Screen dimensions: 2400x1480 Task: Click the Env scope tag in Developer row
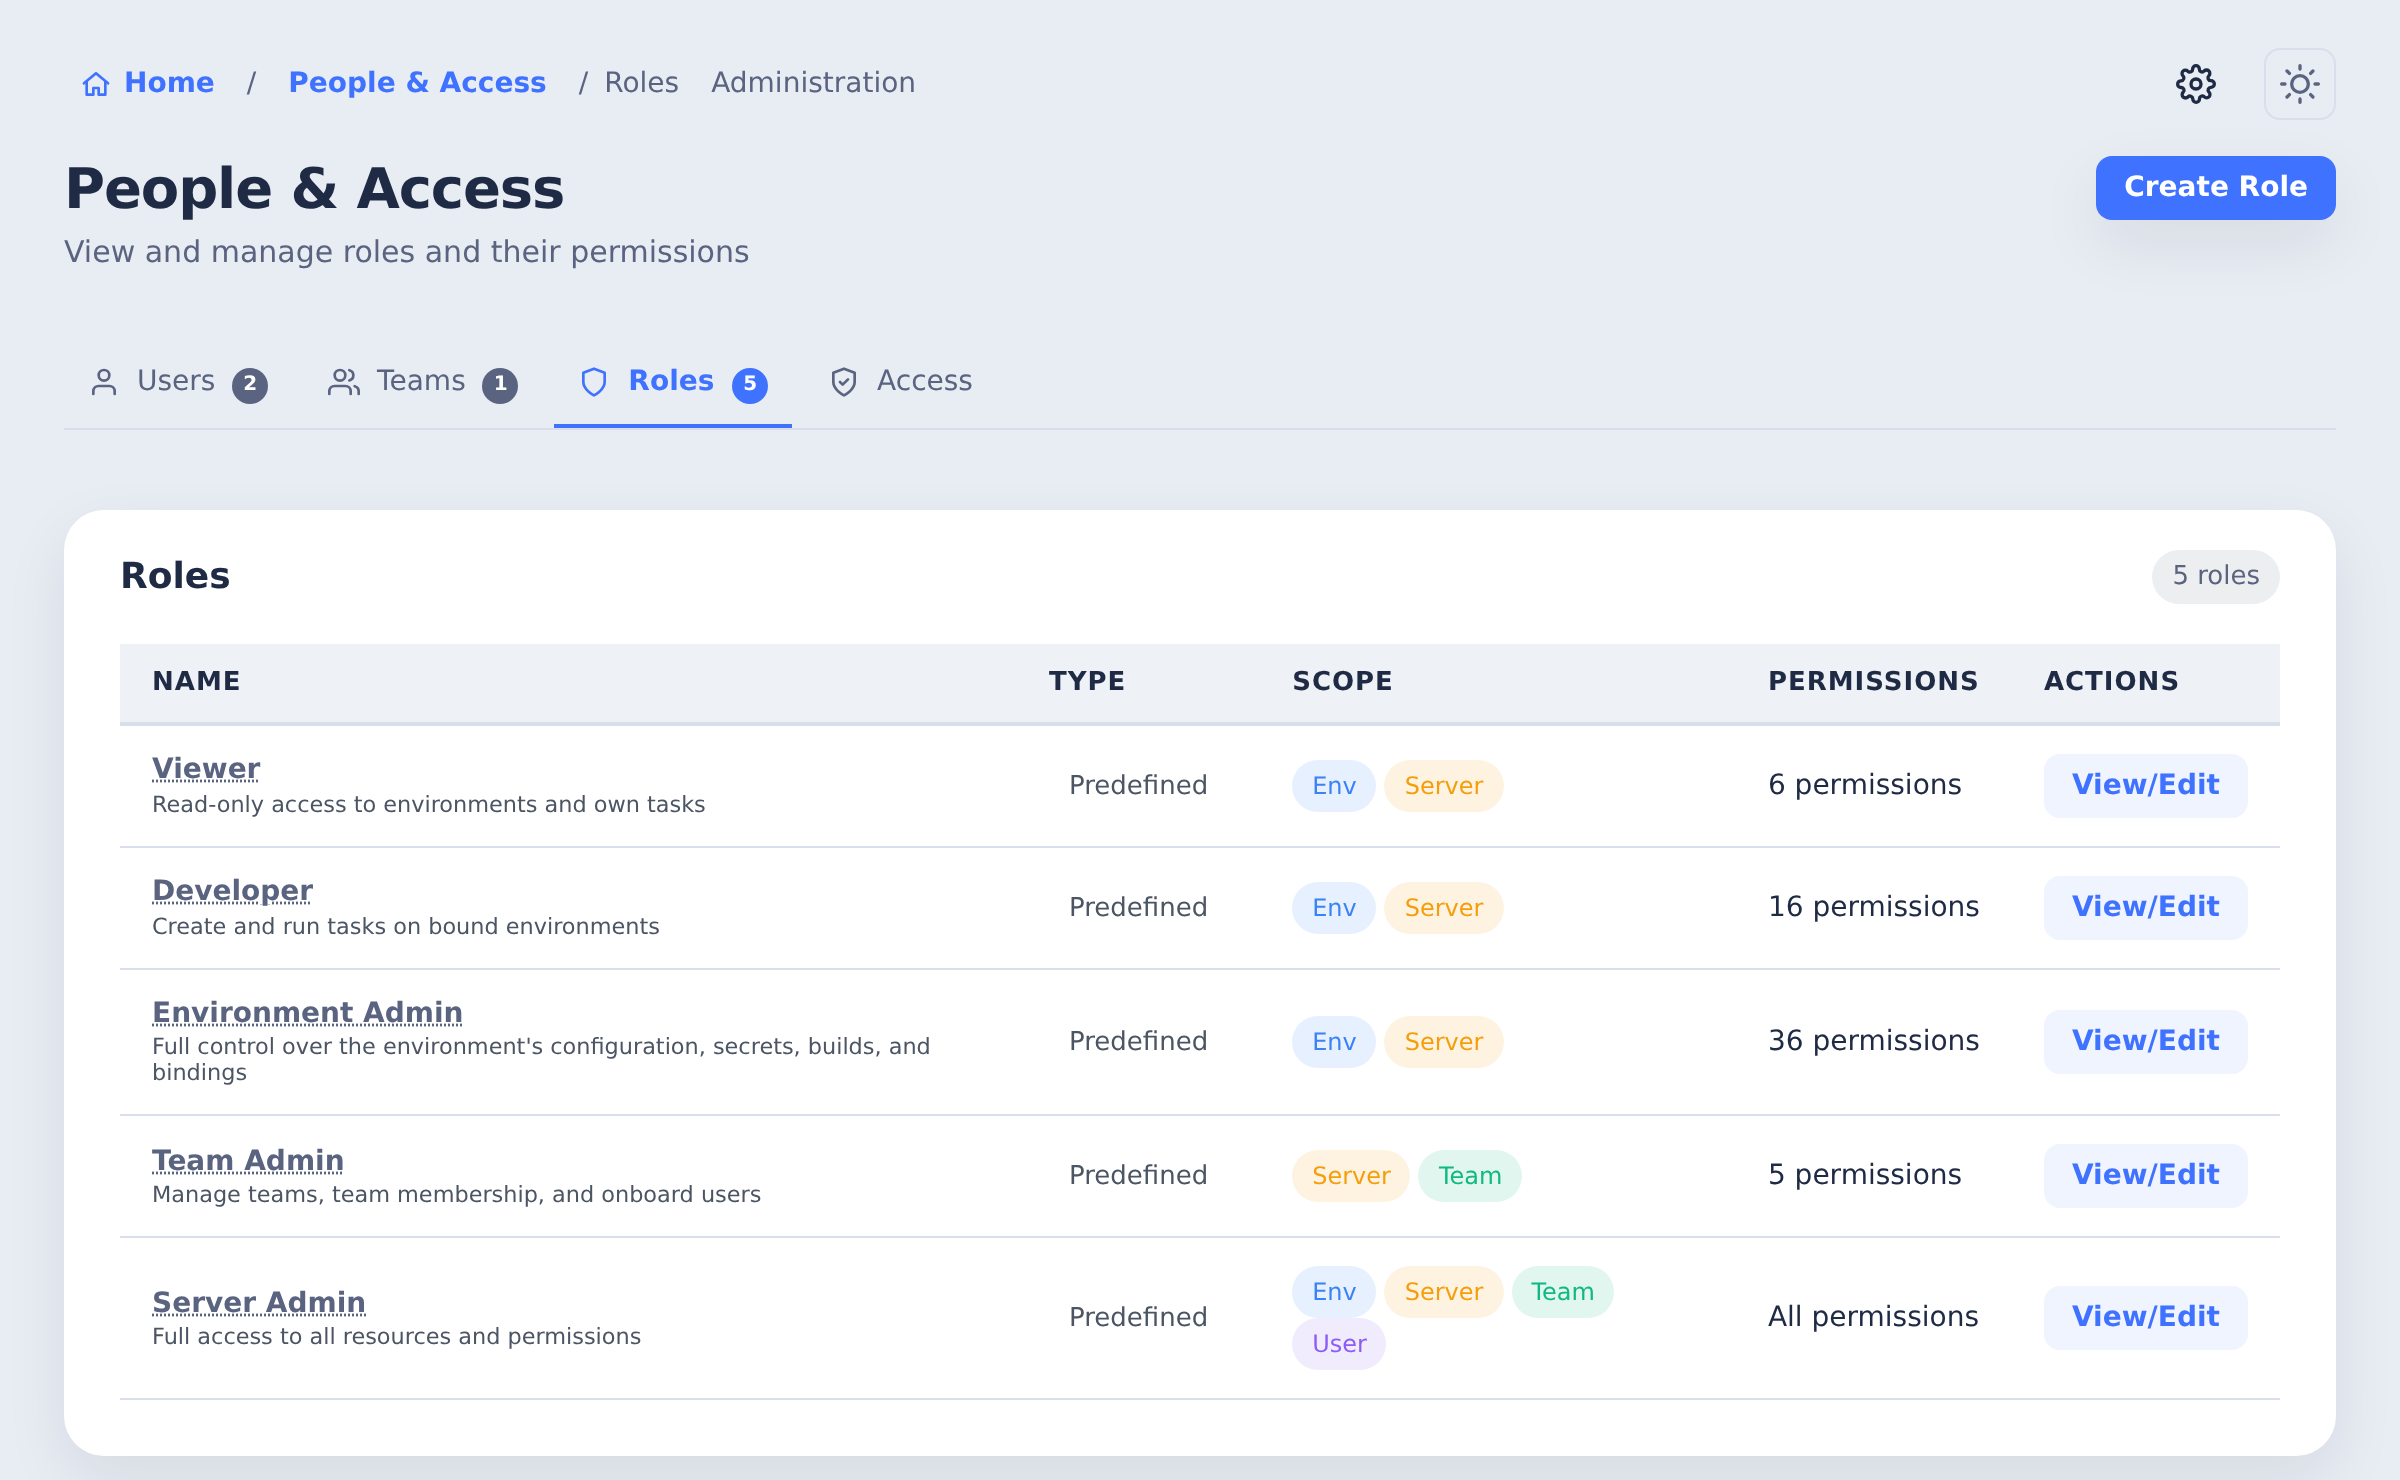(x=1334, y=908)
